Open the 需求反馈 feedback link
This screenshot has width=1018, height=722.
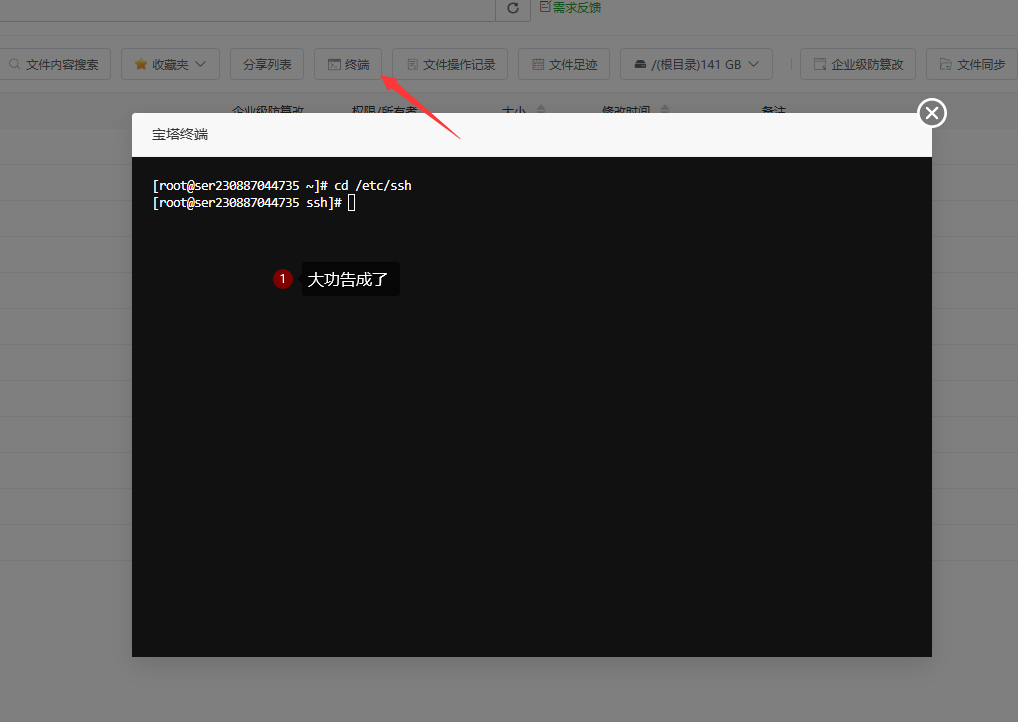point(577,8)
